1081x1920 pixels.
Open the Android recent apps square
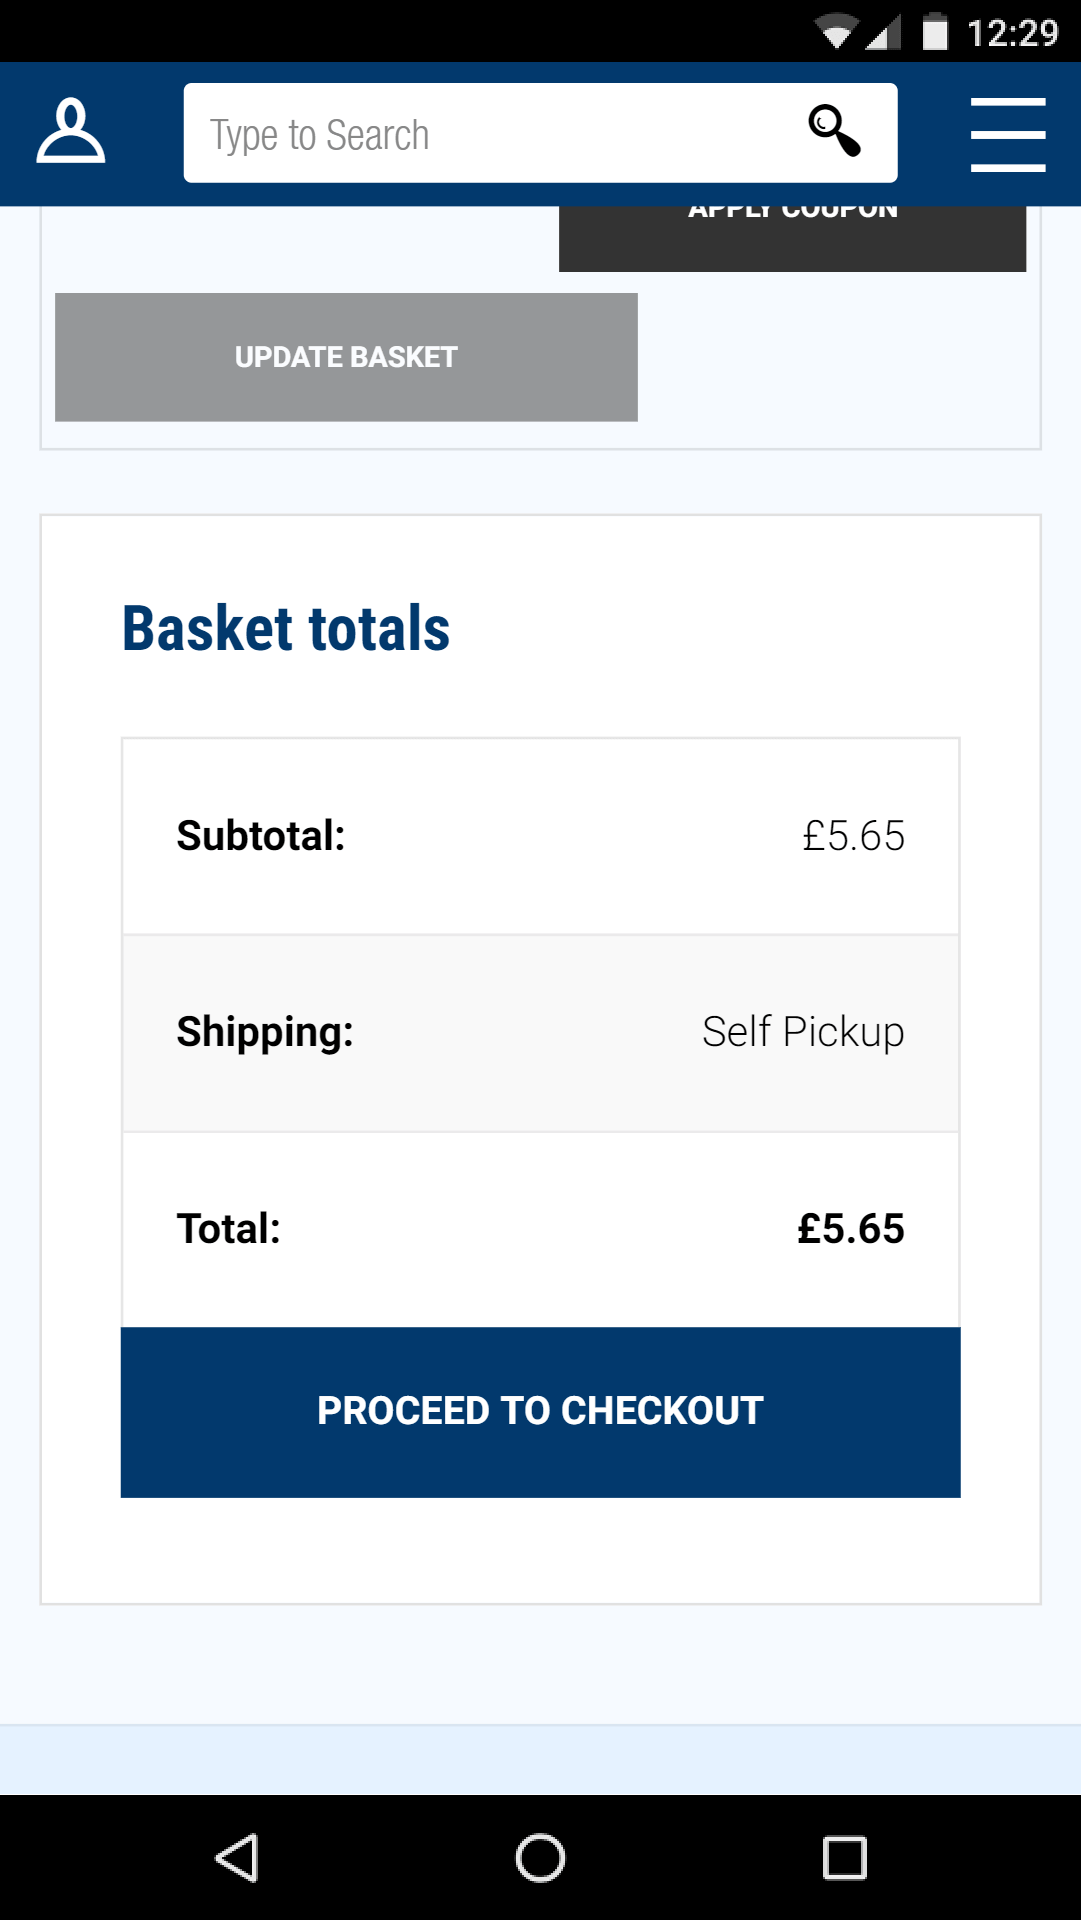(844, 1858)
